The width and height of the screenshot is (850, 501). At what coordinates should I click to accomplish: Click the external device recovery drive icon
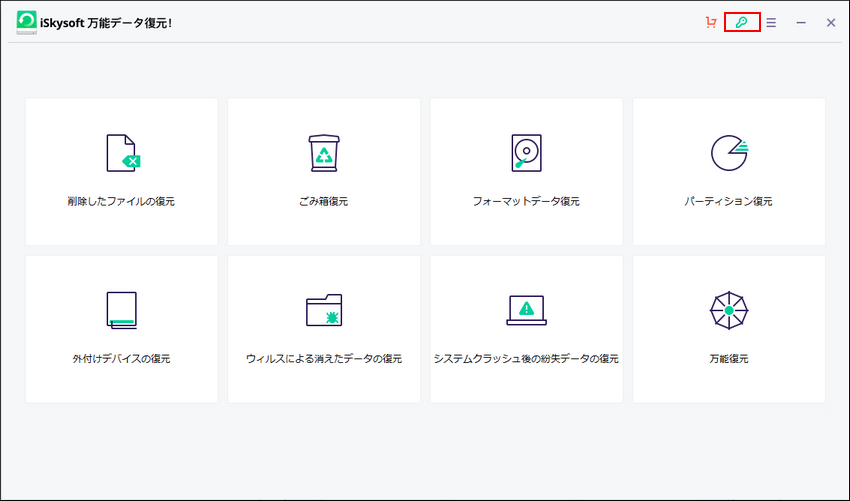click(x=121, y=310)
